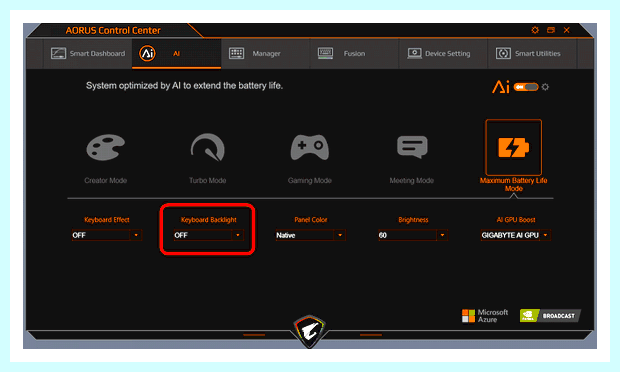The height and width of the screenshot is (372, 620).
Task: Click the Keyboard Effect label
Action: coord(107,220)
